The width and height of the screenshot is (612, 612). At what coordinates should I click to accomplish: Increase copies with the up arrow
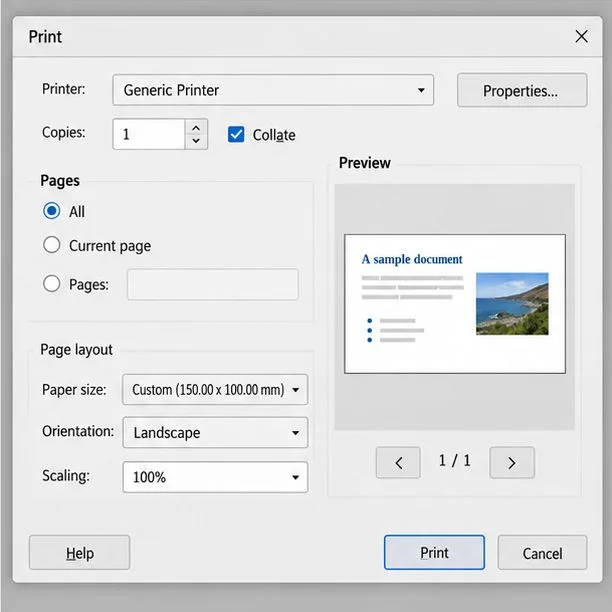click(x=196, y=127)
